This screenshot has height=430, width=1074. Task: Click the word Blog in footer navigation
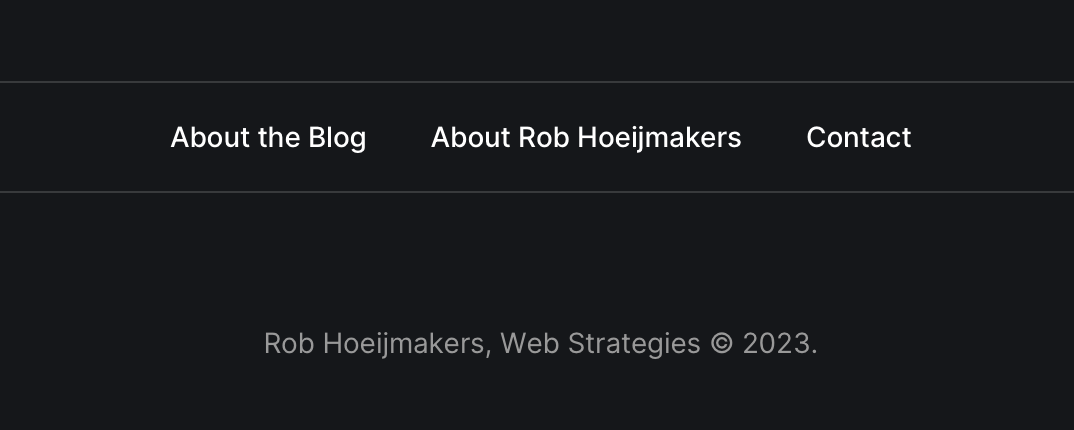[337, 137]
